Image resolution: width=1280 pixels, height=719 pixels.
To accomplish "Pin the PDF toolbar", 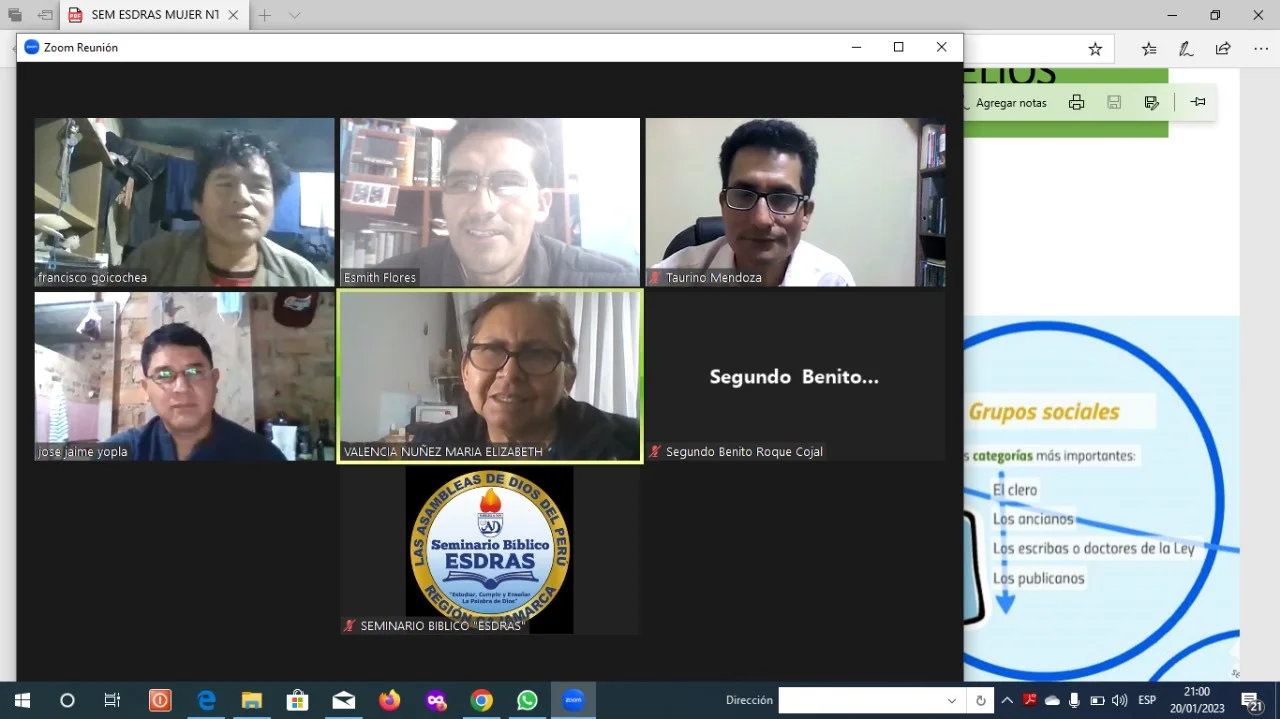I will pos(1198,102).
